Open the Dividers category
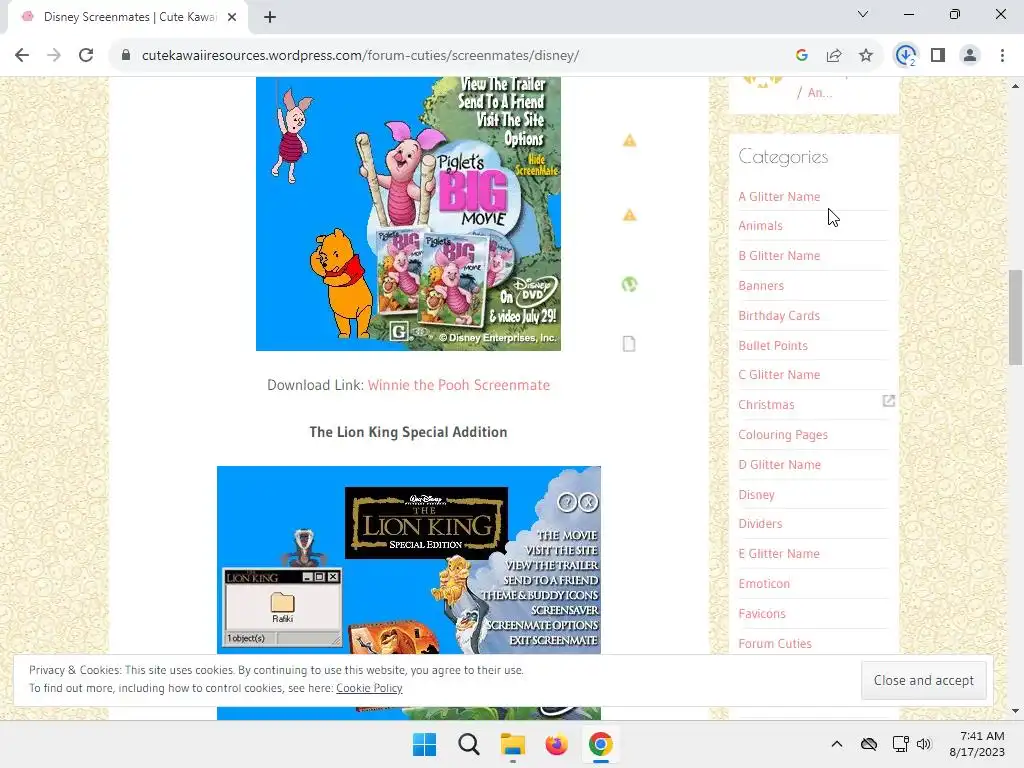This screenshot has width=1024, height=768. pyautogui.click(x=760, y=523)
